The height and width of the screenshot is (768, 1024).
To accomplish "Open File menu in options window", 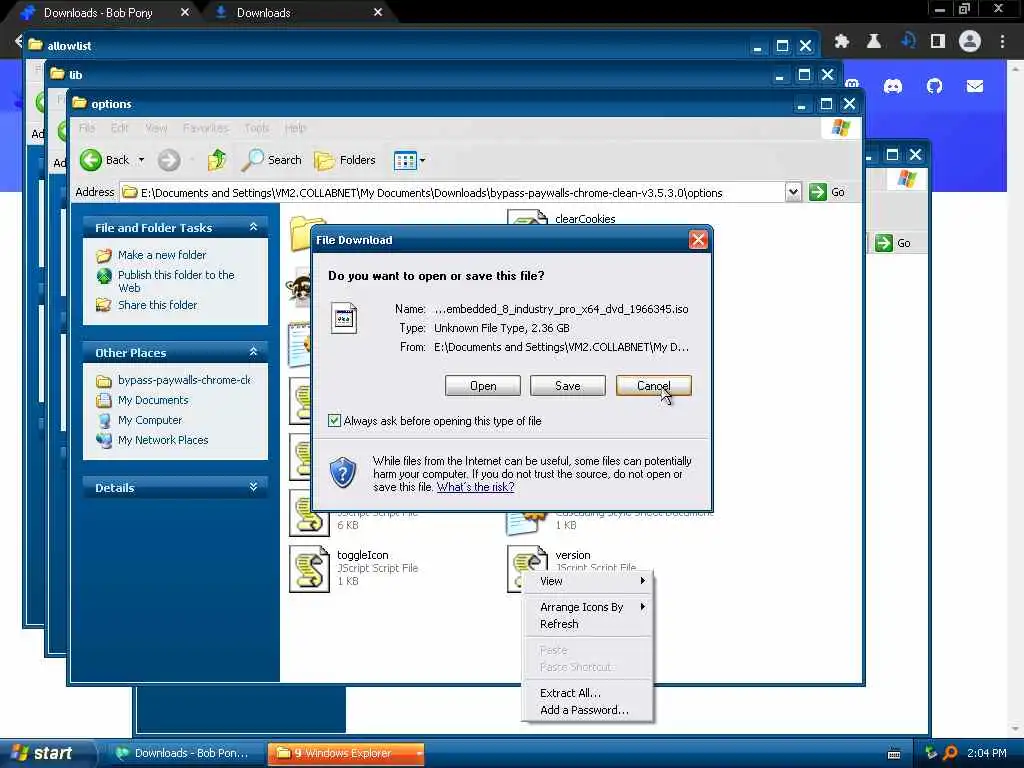I will [x=87, y=128].
